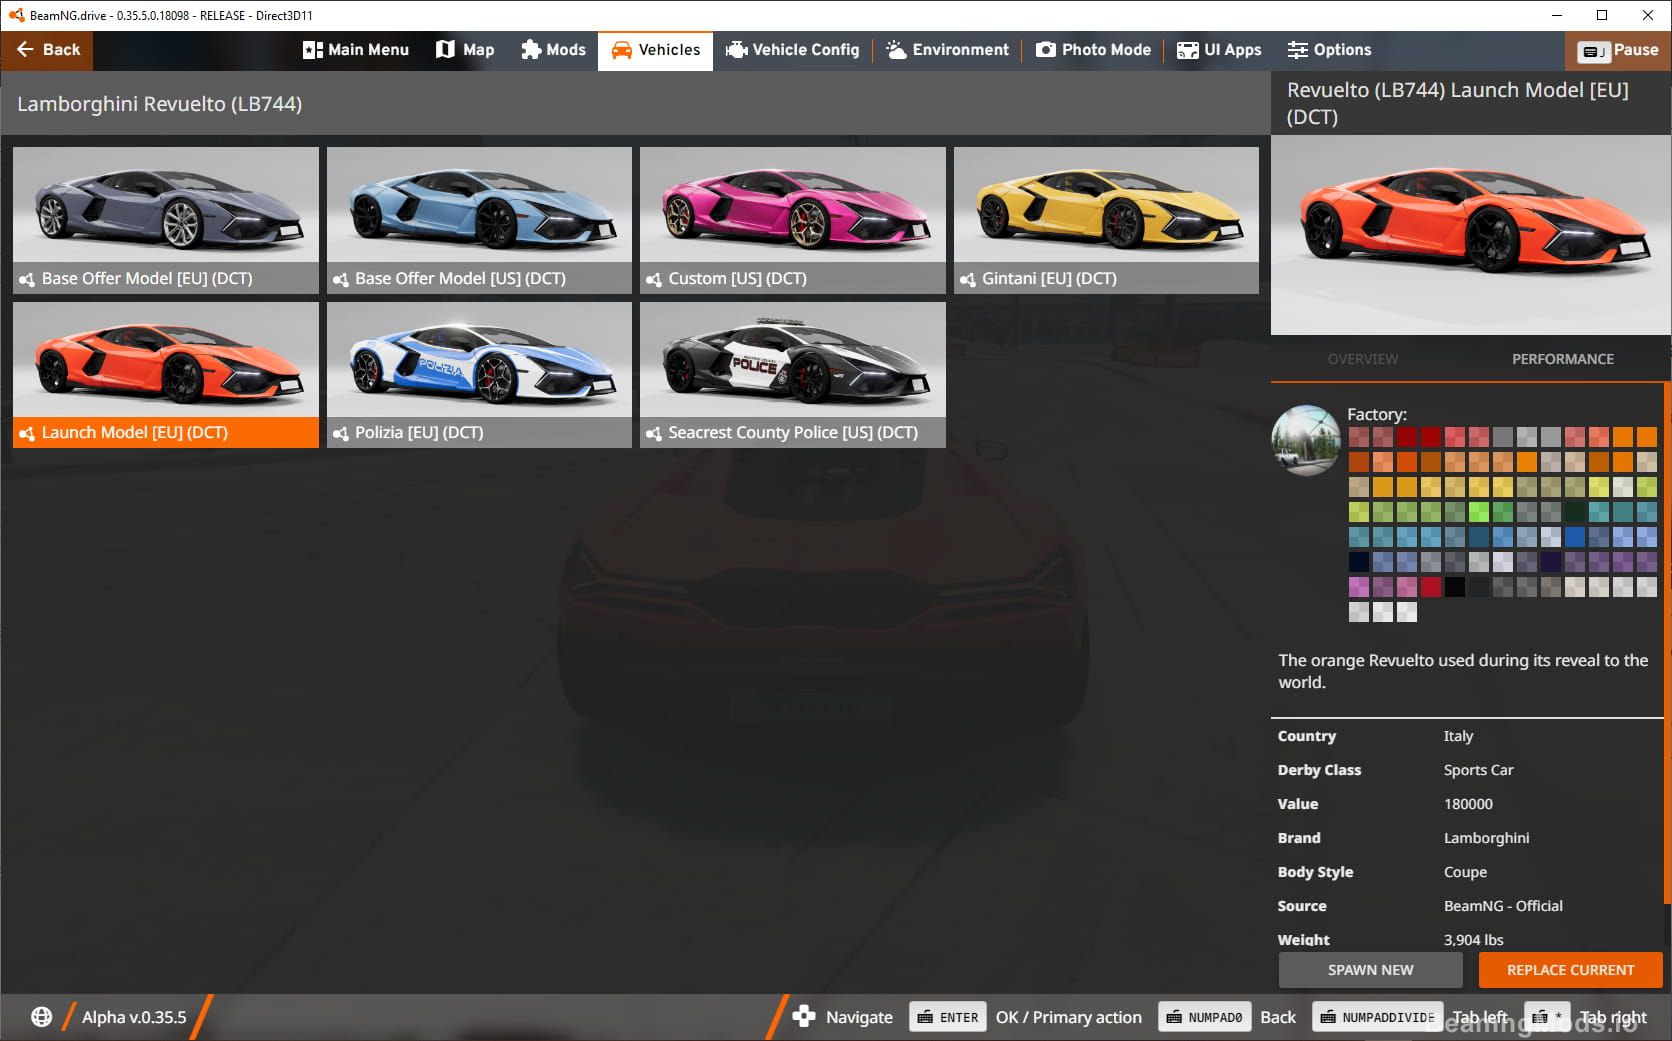Pick the pure black factory color swatch
Viewport: 1672px width, 1041px height.
click(x=1455, y=587)
